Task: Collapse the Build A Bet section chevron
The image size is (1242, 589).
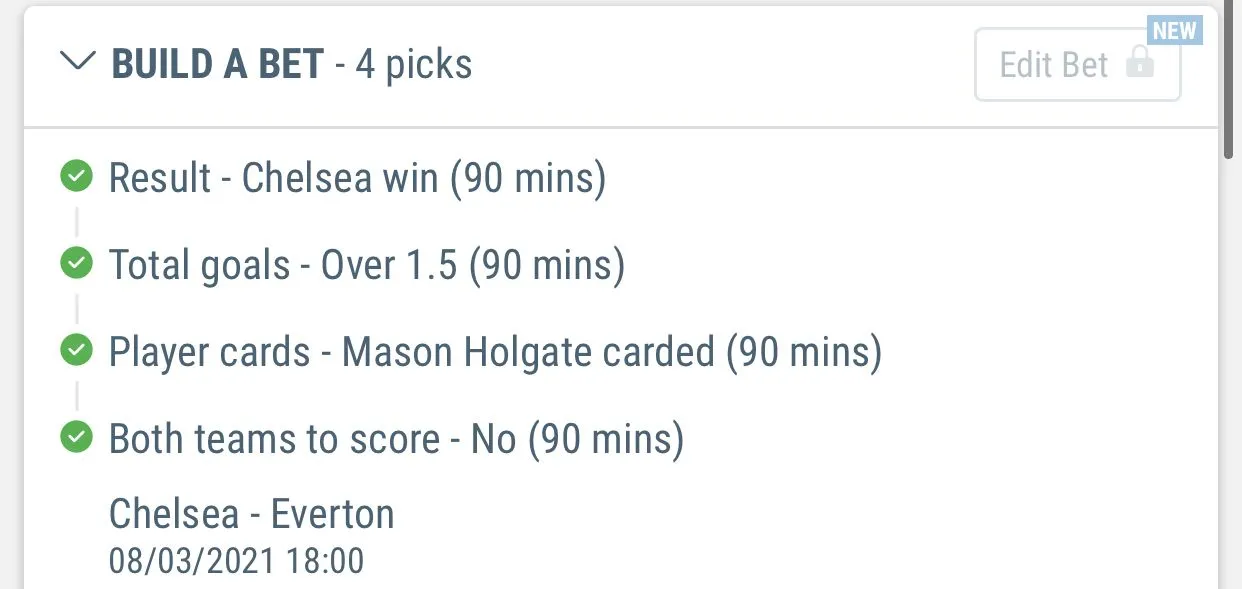Action: coord(76,62)
